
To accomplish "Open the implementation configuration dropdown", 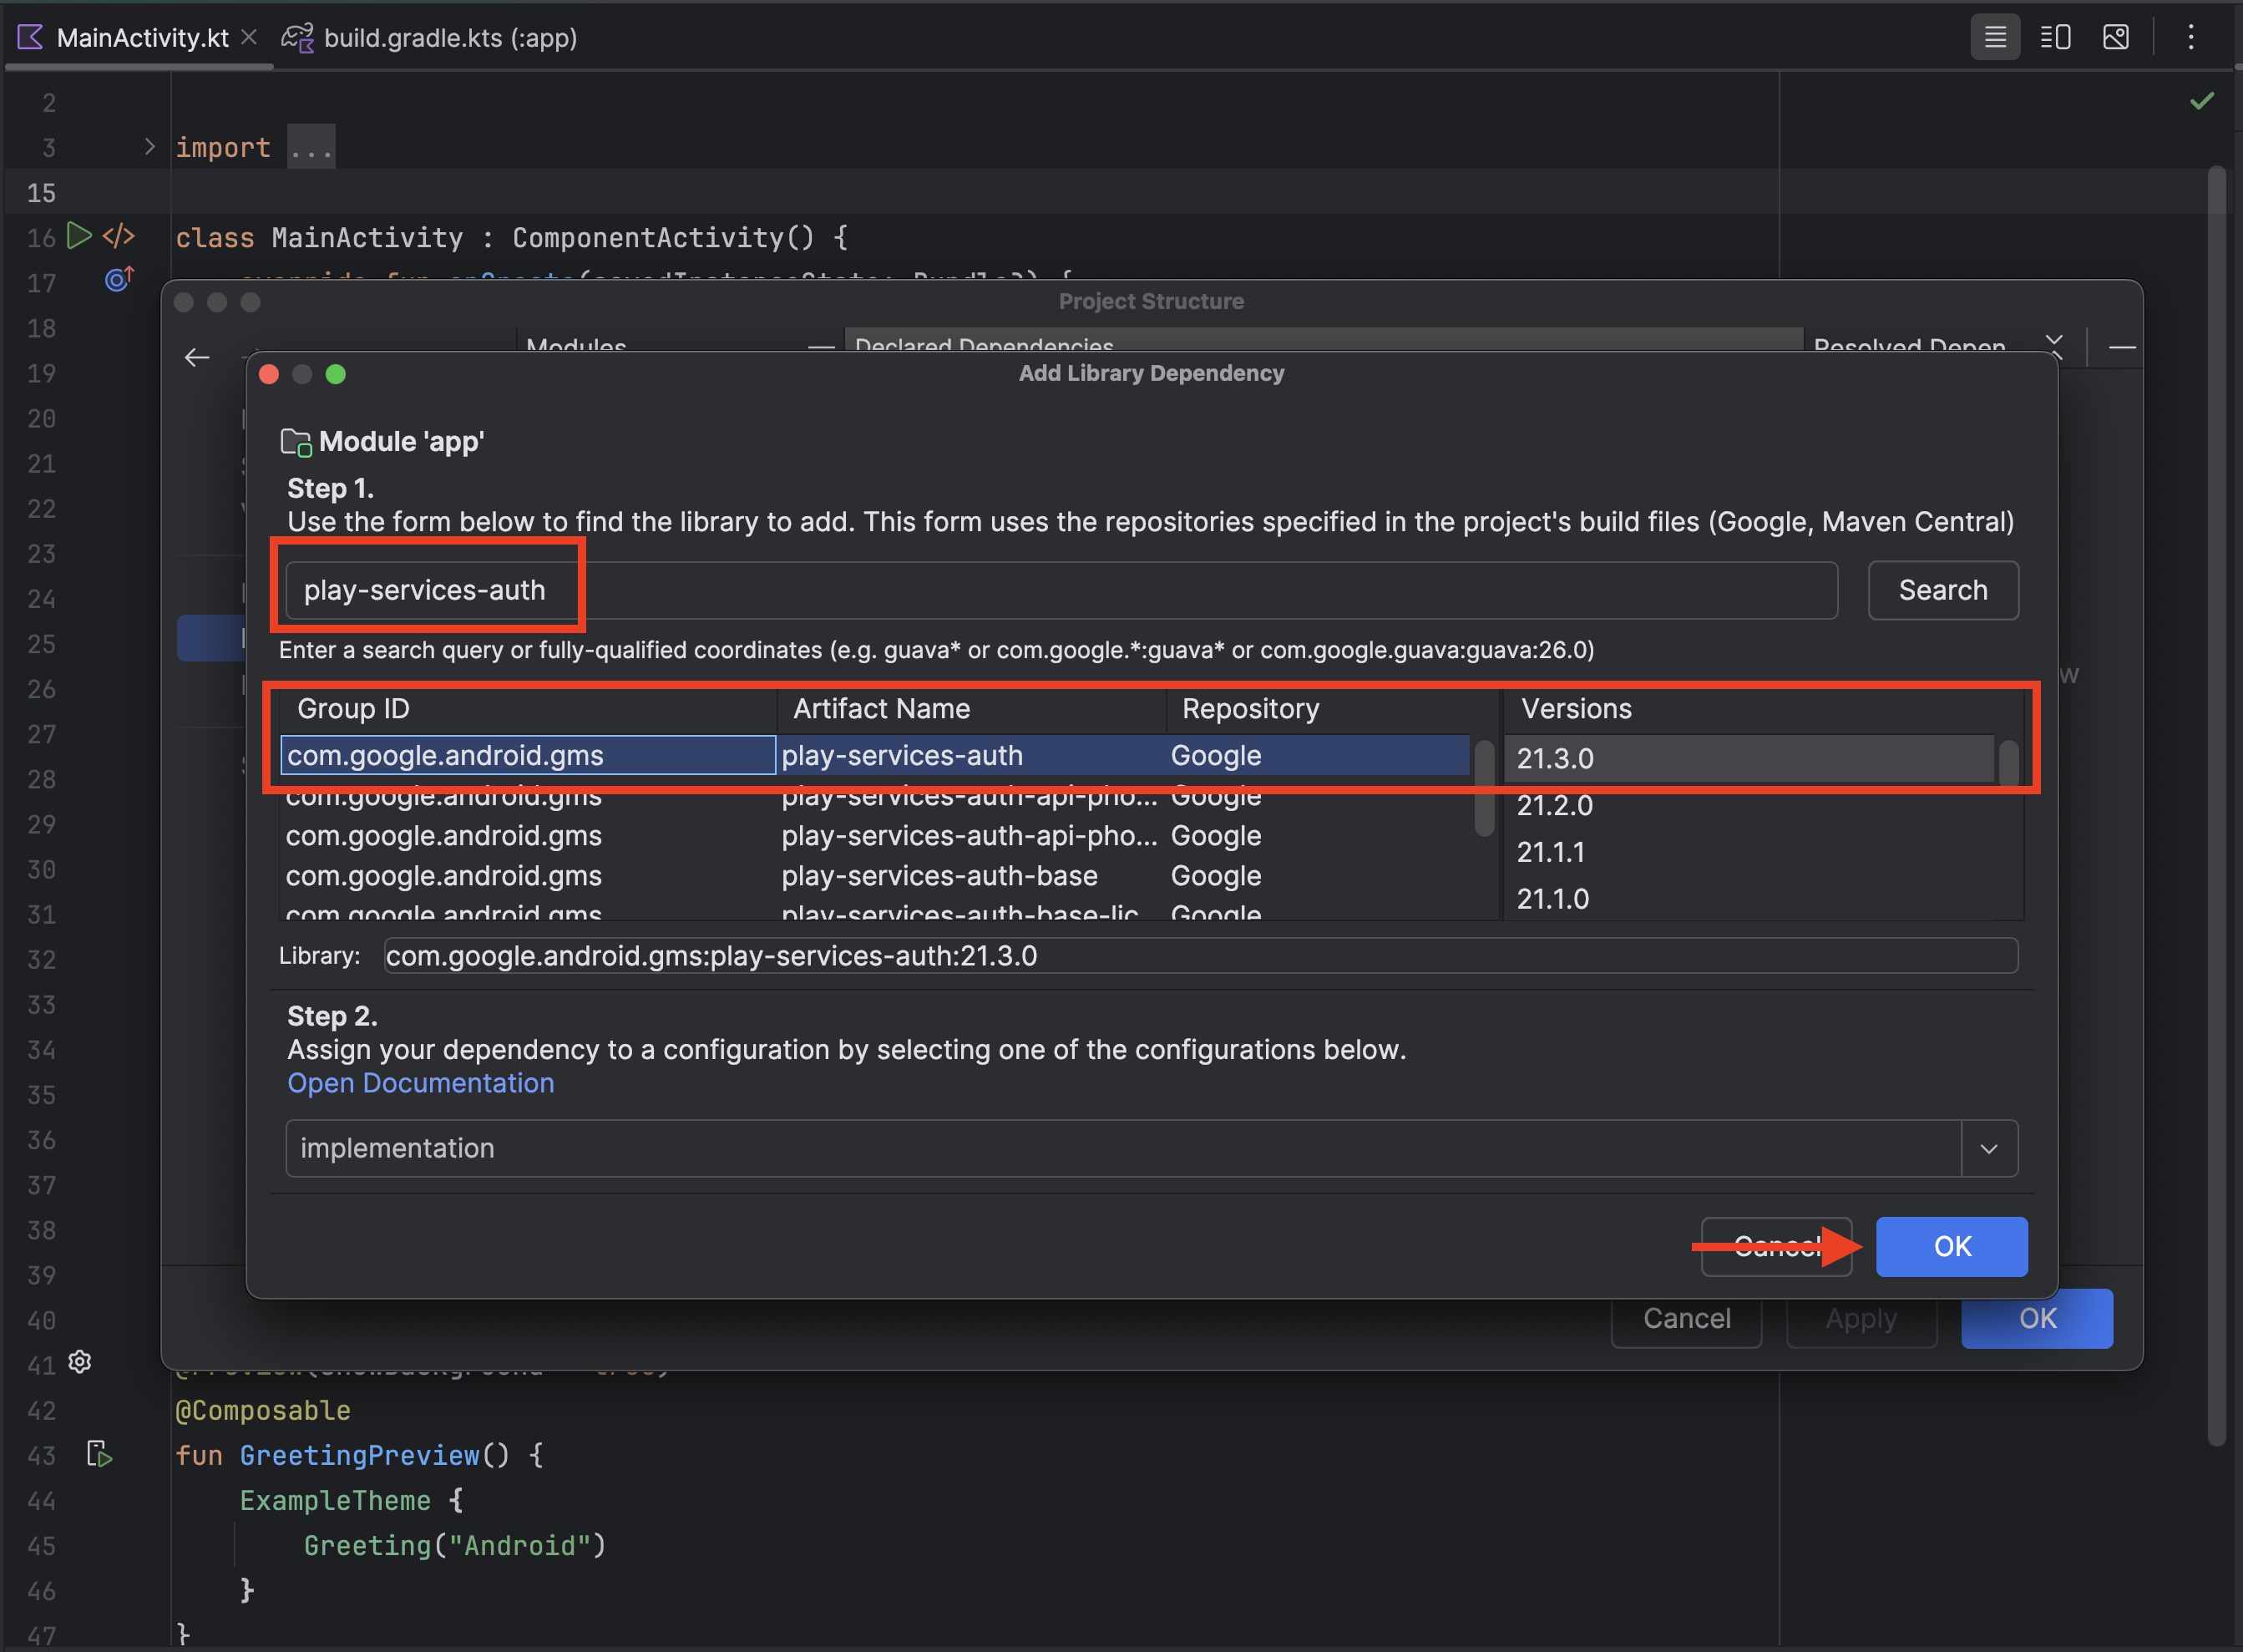I will click(x=1988, y=1148).
